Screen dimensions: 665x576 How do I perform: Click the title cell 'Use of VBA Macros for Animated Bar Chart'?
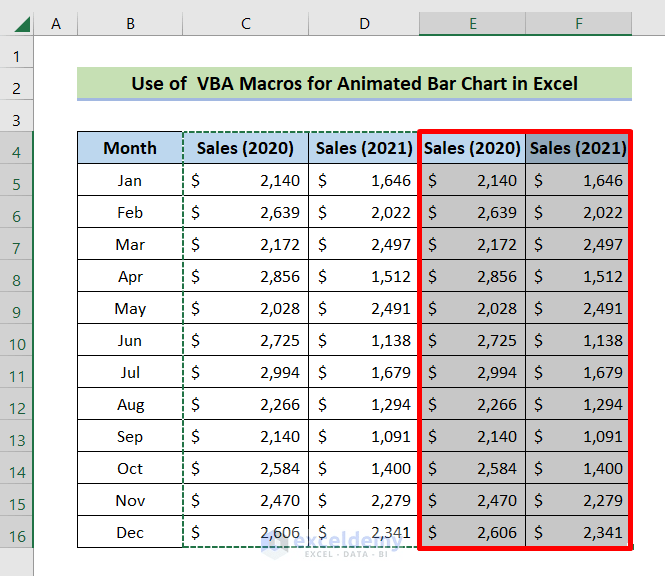[355, 84]
